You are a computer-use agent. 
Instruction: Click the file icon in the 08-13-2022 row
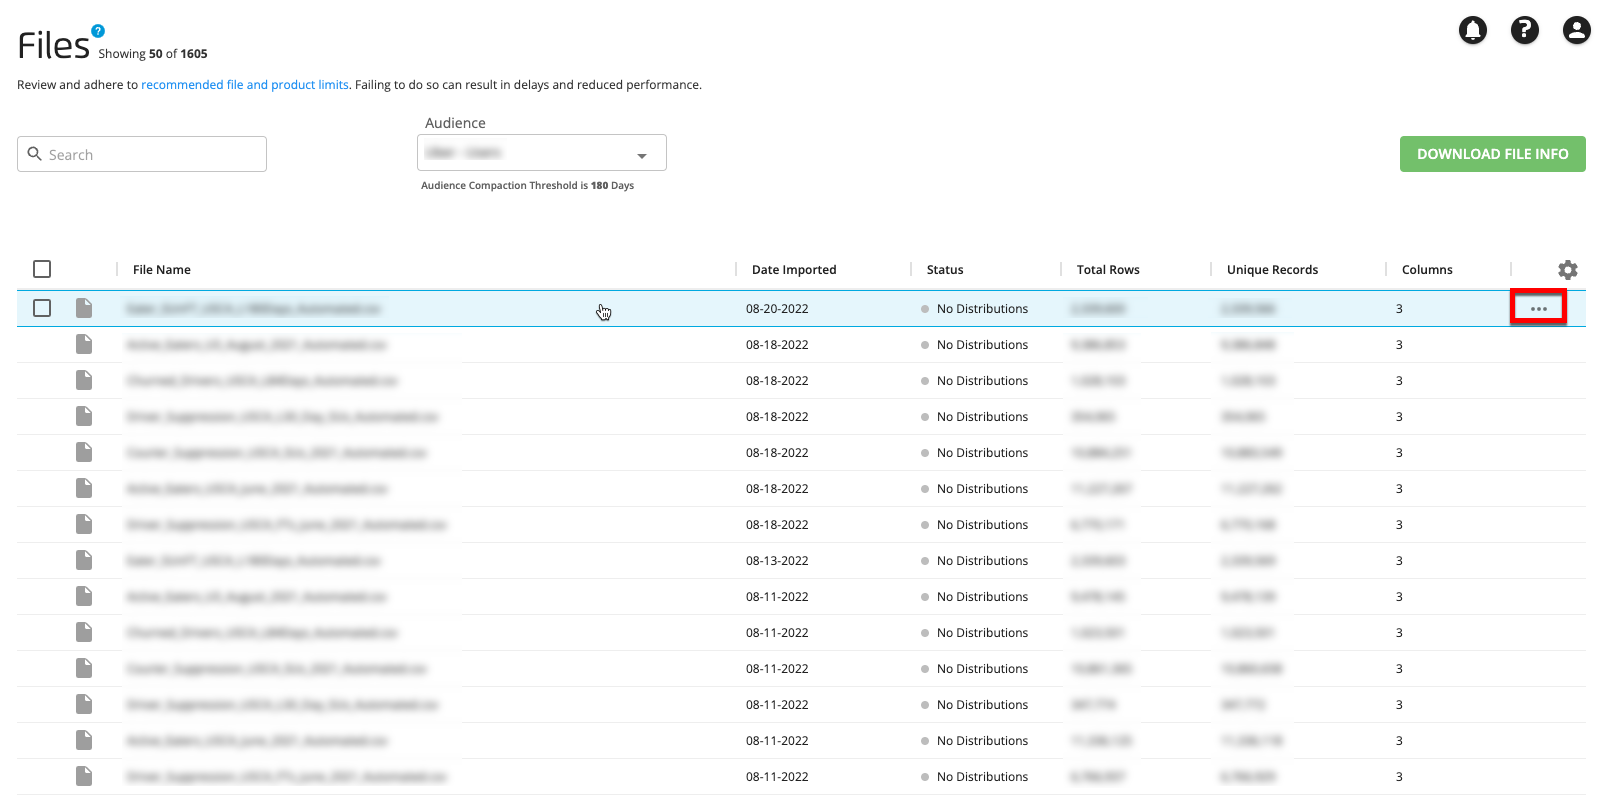[x=84, y=561]
